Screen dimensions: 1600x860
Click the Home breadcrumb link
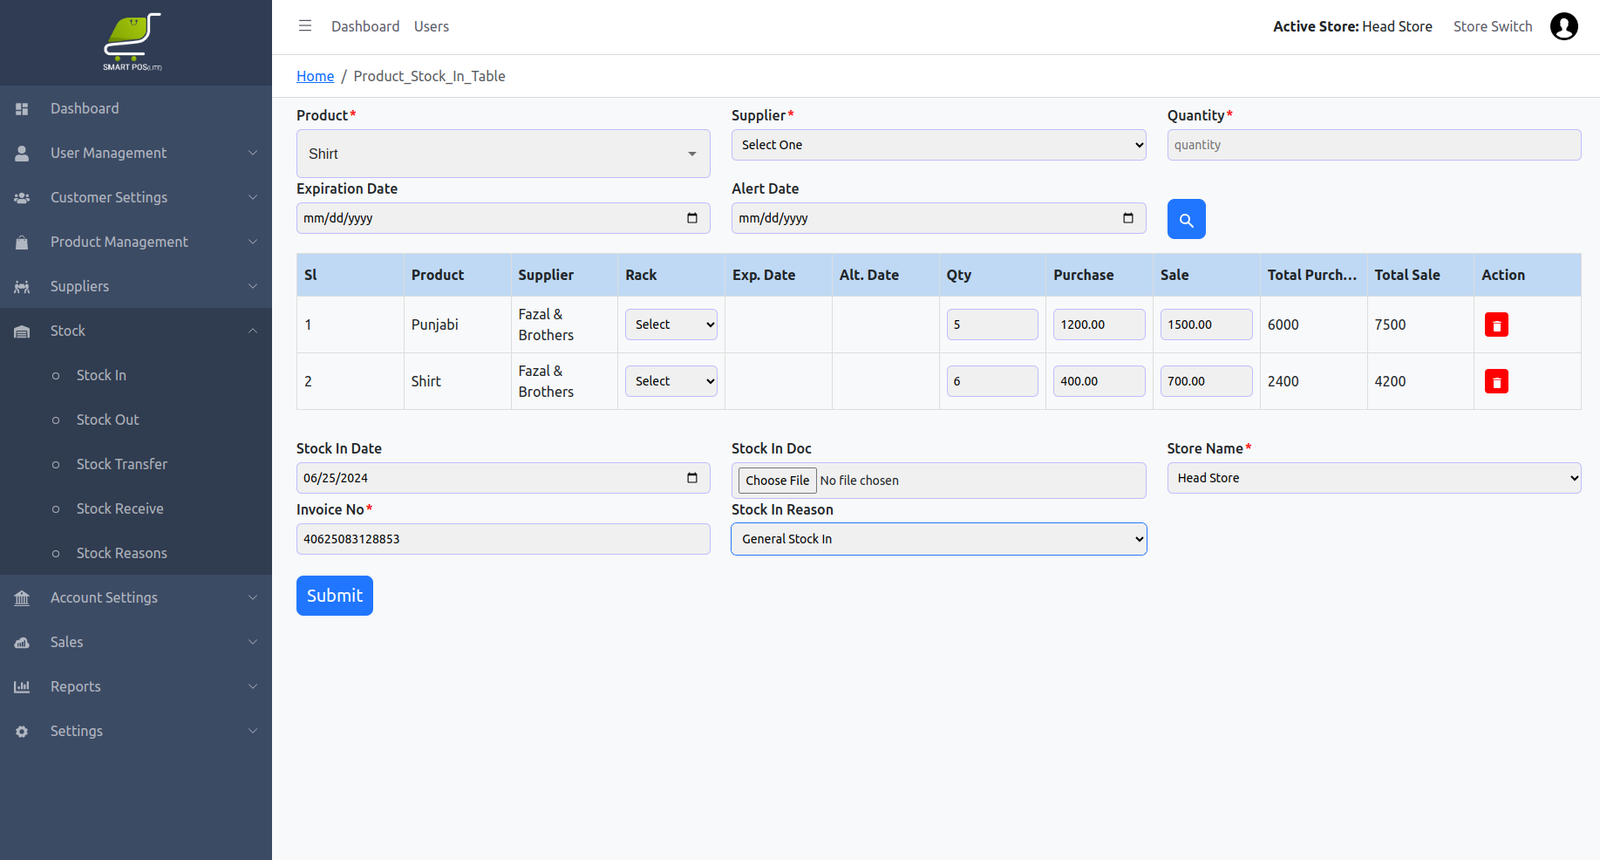tap(315, 76)
